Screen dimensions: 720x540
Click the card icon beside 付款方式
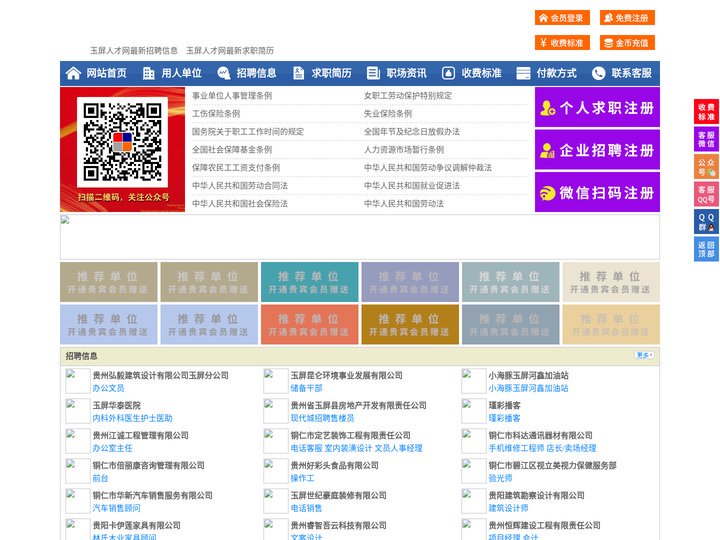click(523, 73)
